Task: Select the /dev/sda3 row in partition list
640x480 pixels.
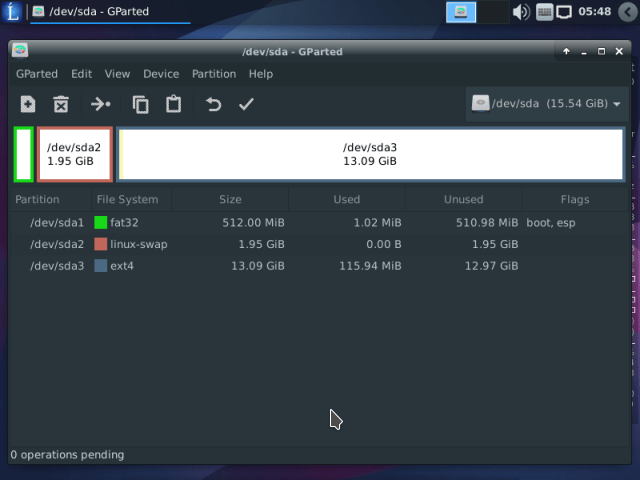Action: tap(320, 266)
